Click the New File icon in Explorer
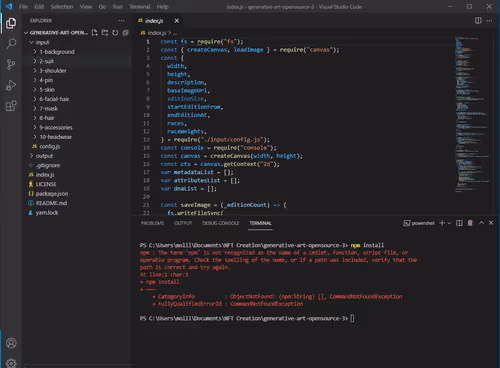The height and width of the screenshot is (368, 500). coord(95,33)
